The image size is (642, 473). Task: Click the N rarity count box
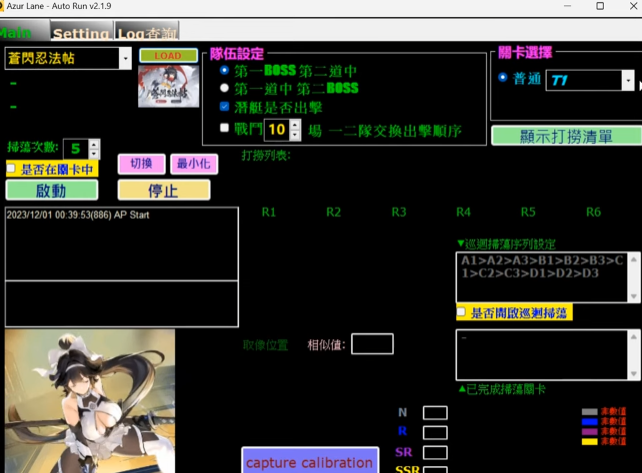(435, 413)
